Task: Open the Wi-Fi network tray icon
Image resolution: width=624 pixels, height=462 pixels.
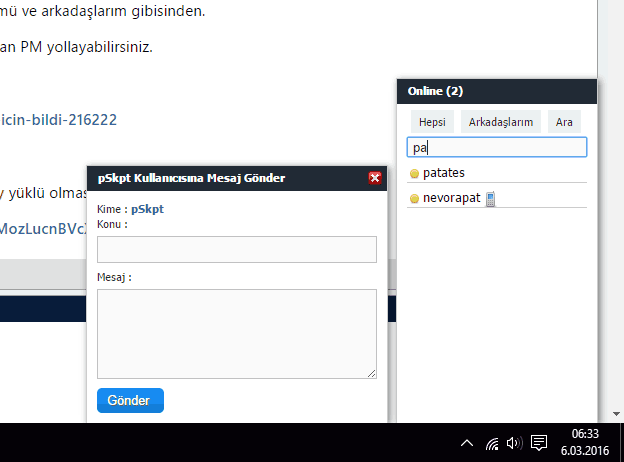Action: click(x=492, y=443)
